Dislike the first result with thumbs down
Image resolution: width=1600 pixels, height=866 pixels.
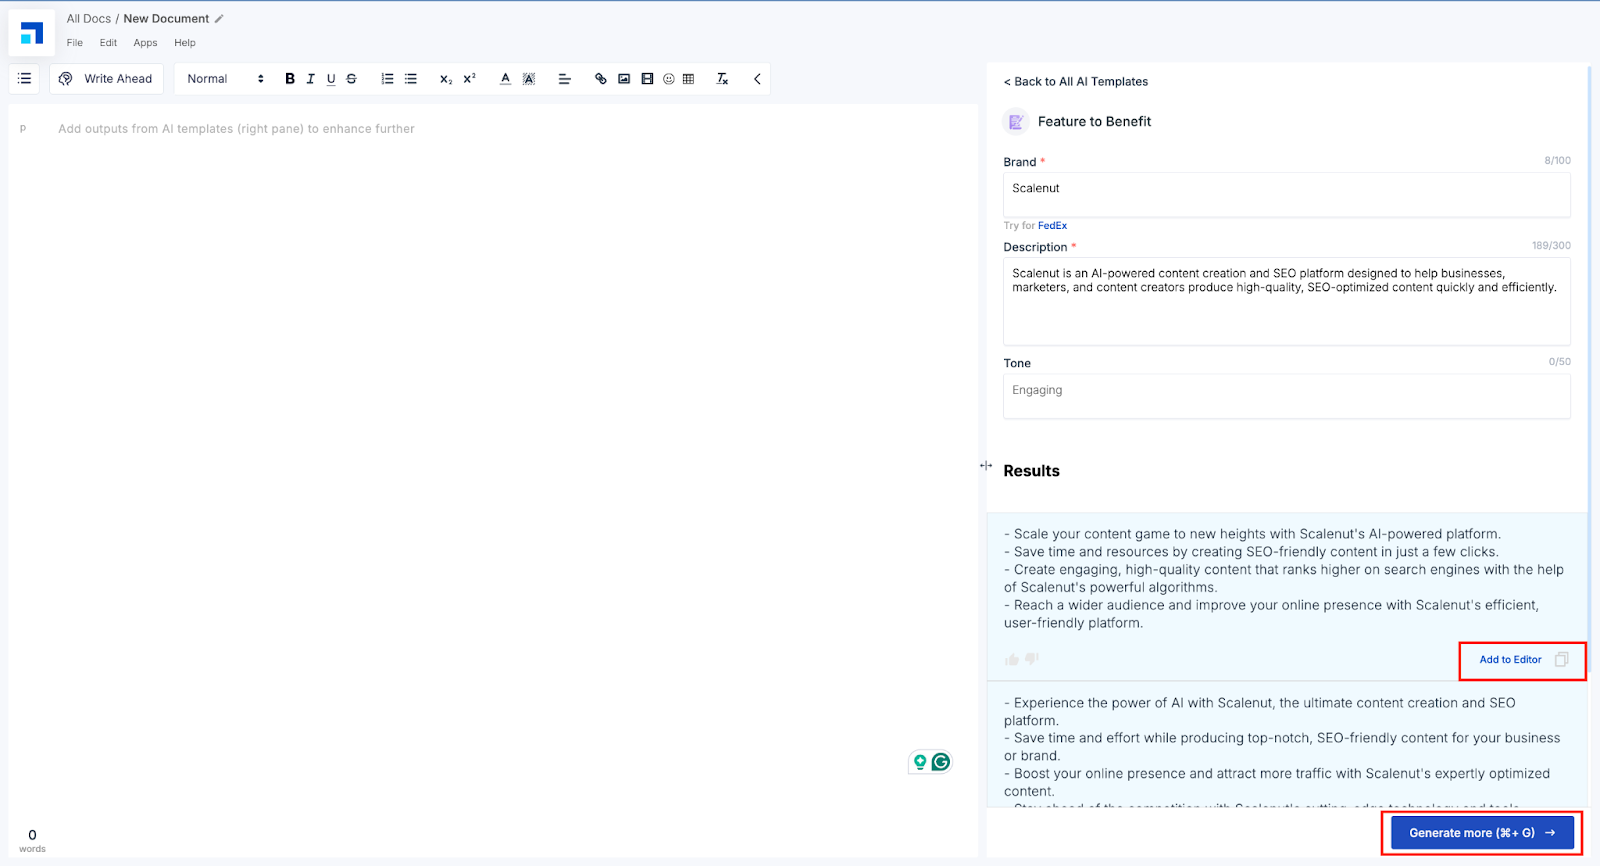pyautogui.click(x=1032, y=660)
